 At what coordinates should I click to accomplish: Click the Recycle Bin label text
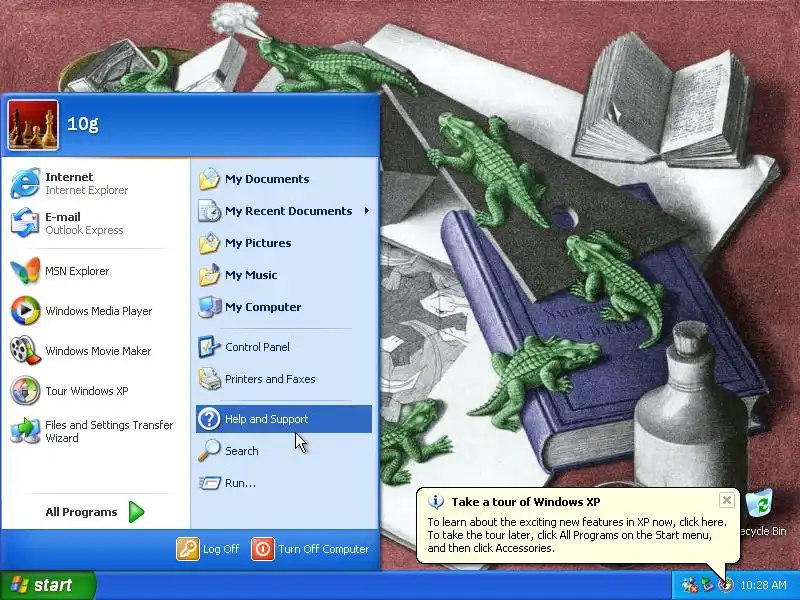coord(763,531)
